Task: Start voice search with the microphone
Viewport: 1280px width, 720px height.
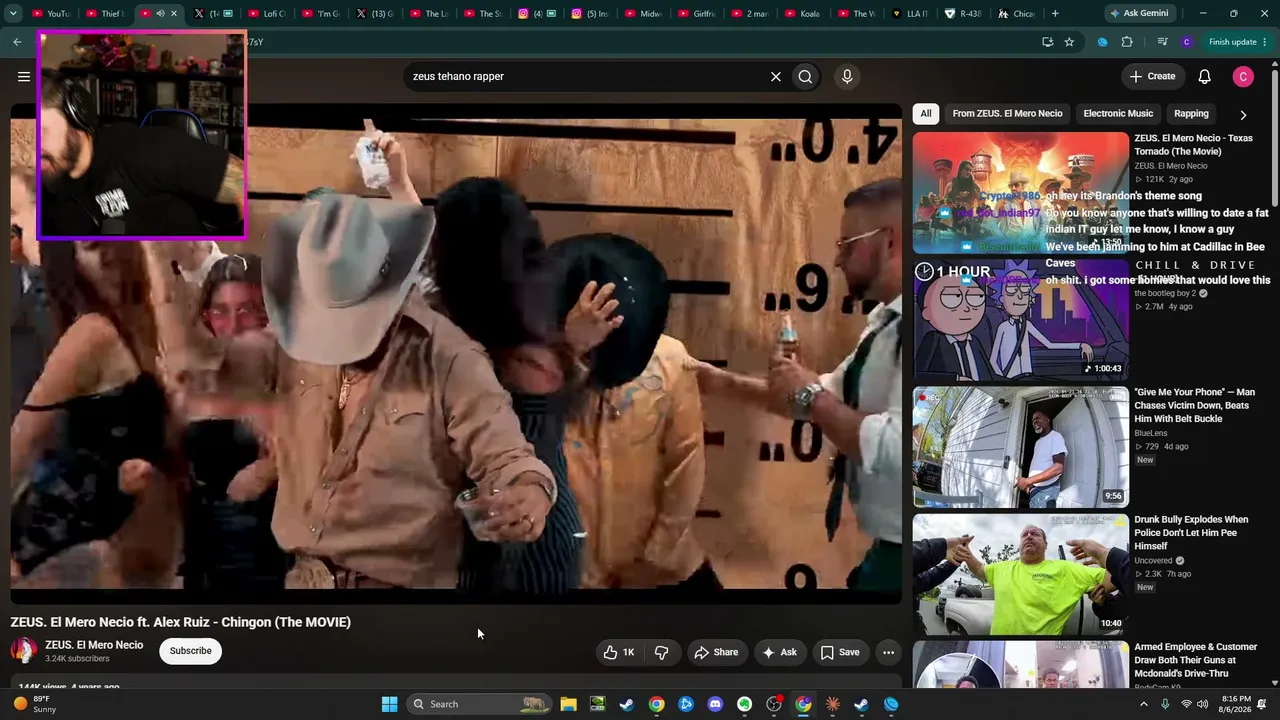Action: 847,76
